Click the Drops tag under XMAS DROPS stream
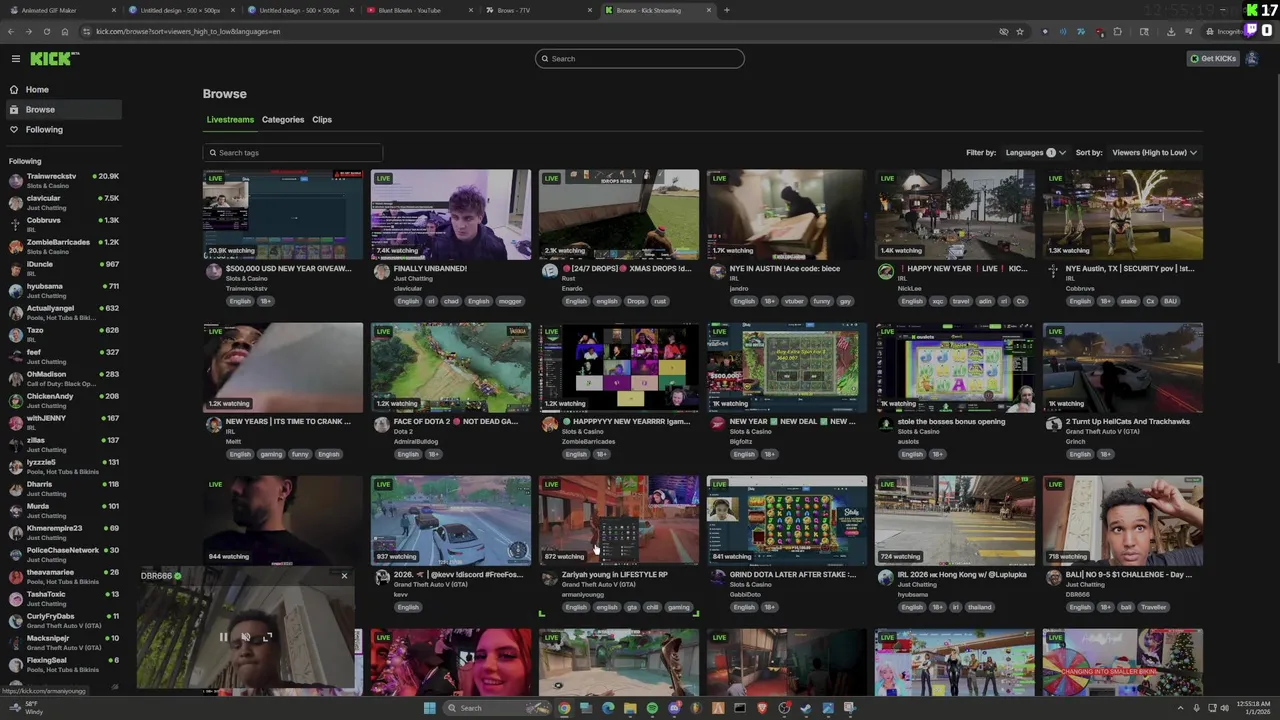The width and height of the screenshot is (1280, 720). pyautogui.click(x=636, y=301)
